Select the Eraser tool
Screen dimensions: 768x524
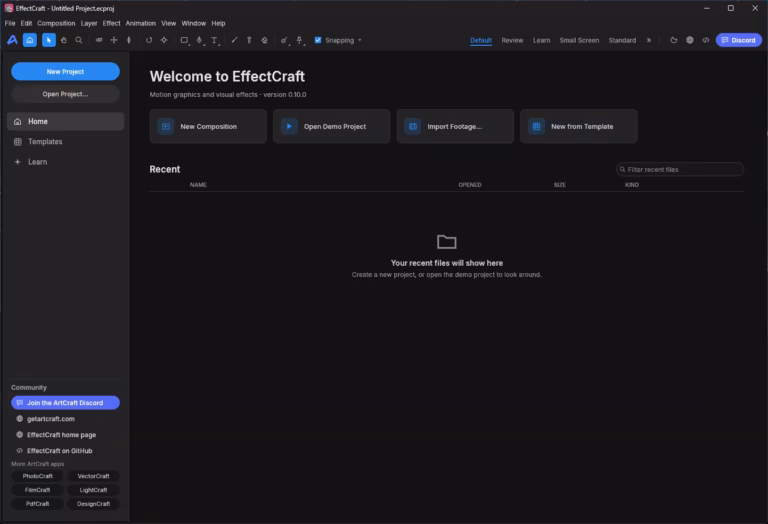(264, 40)
